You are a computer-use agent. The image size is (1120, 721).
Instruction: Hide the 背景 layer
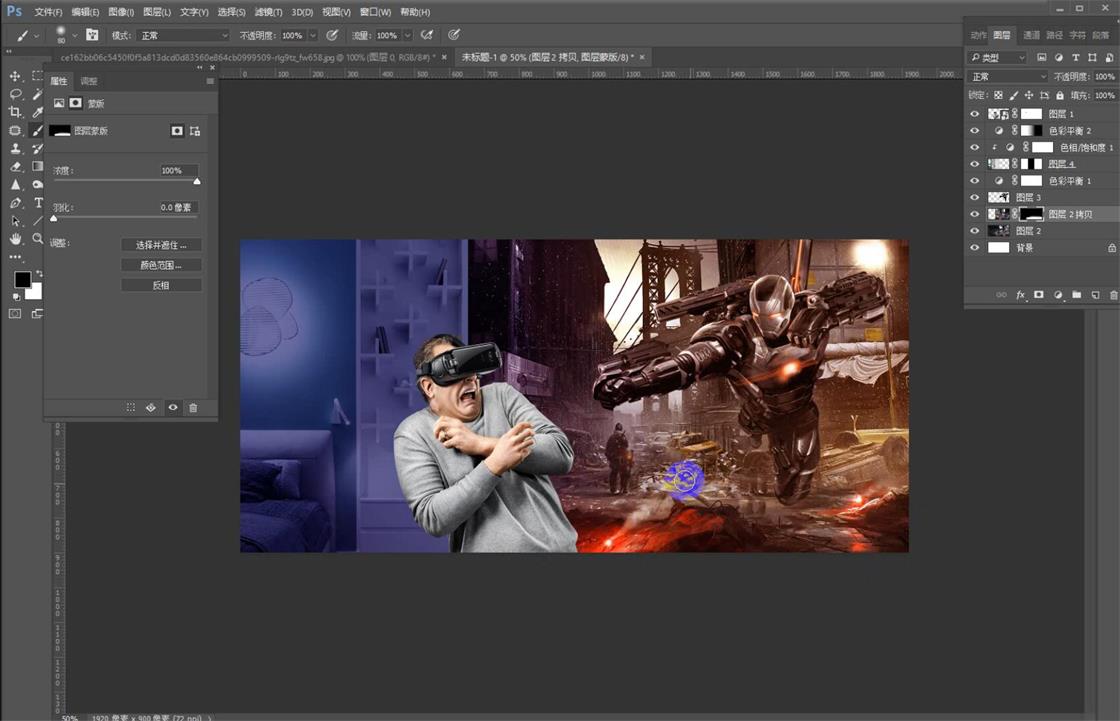[975, 247]
